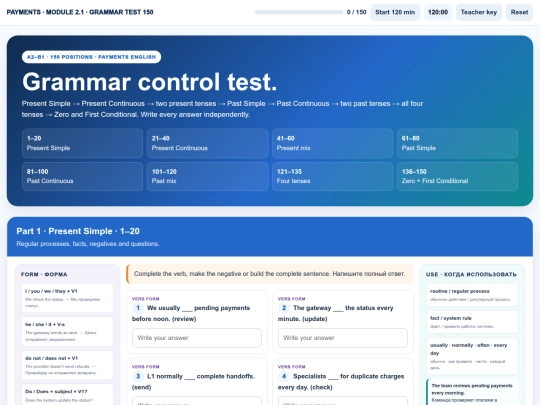This screenshot has height=405, width=540.
Task: Click answer field for question 1
Action: tap(197, 338)
